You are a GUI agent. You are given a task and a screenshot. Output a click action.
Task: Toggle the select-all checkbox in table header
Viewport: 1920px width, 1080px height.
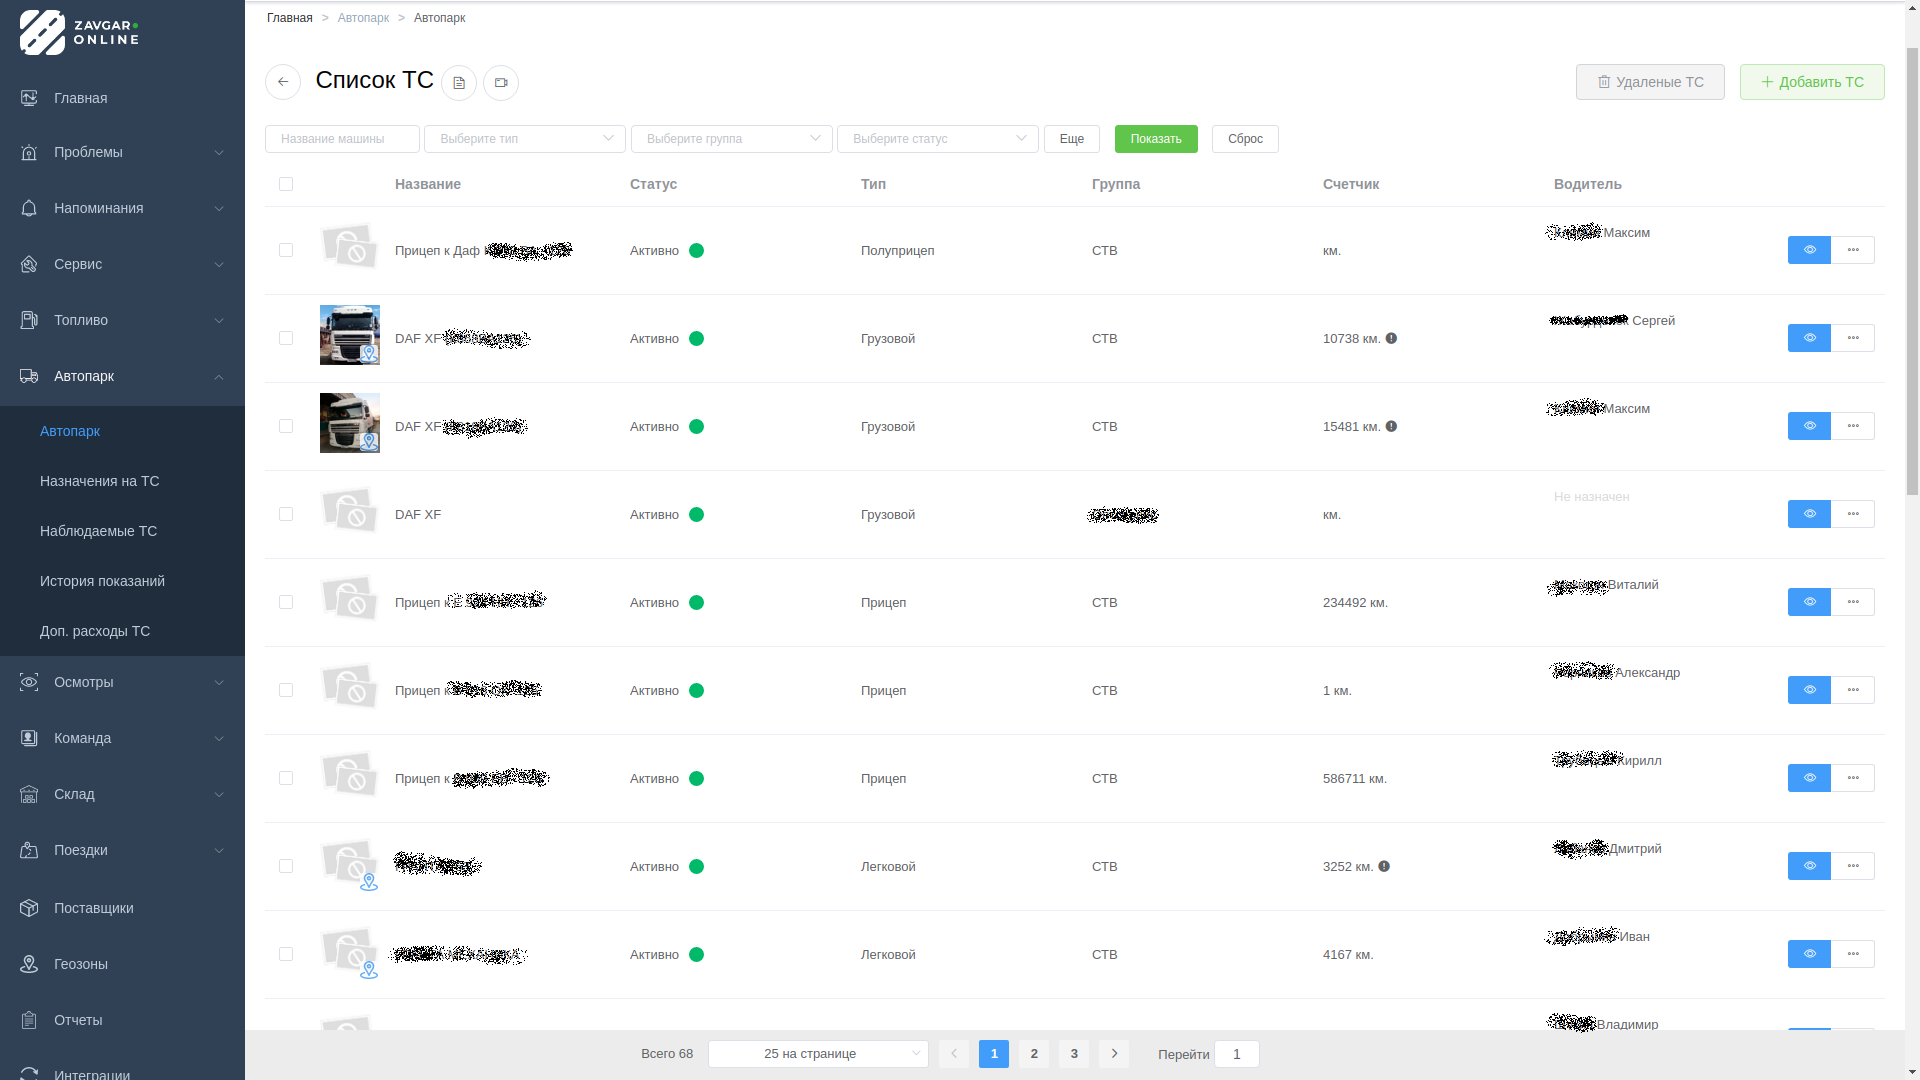[x=286, y=184]
